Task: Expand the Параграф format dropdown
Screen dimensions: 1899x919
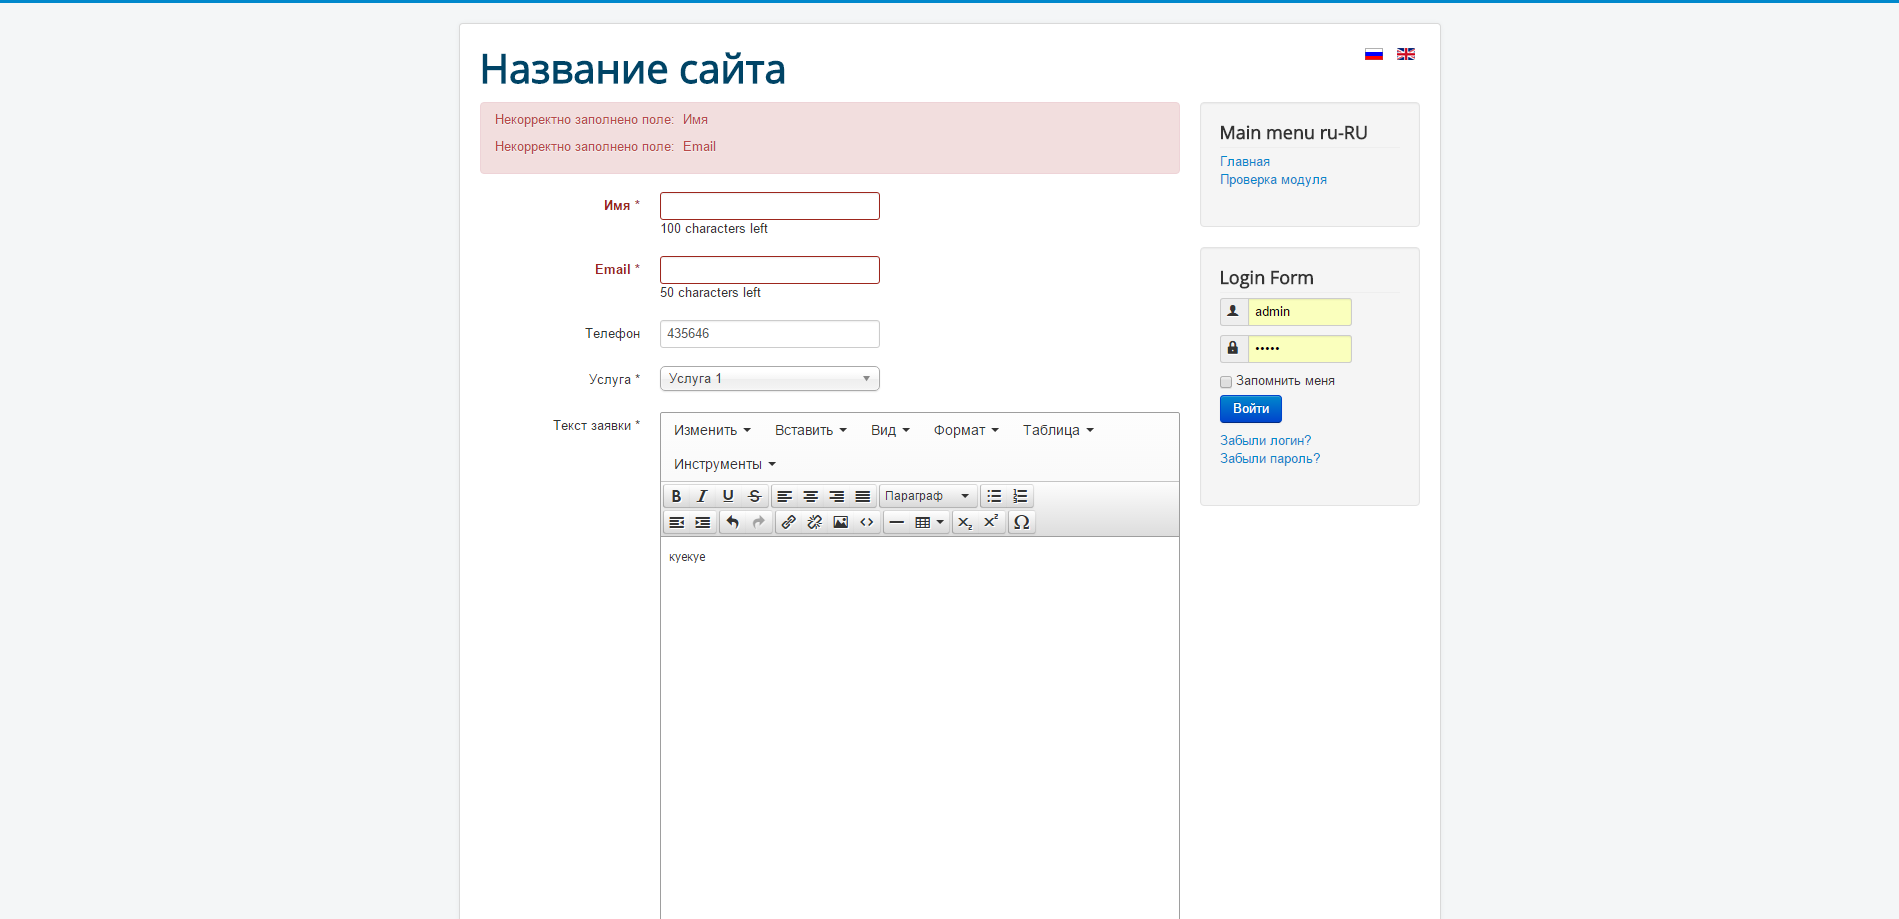Action: (x=926, y=496)
